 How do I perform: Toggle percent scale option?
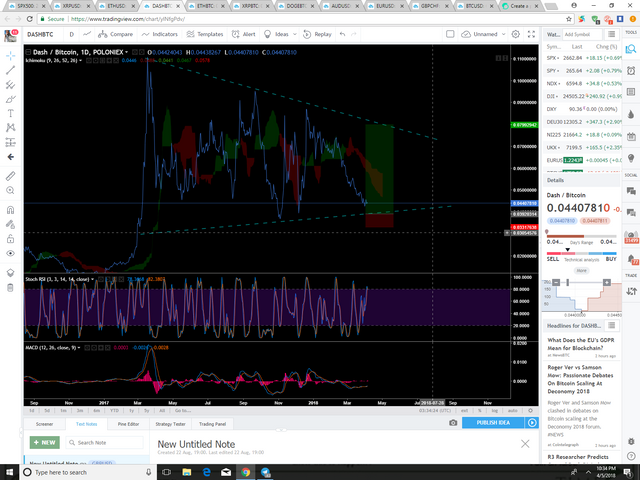pos(480,411)
